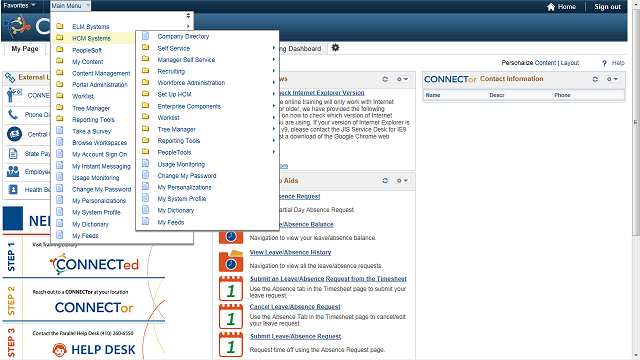Click the Cancel Leave/Absence Request calendar icon

[x=231, y=316]
